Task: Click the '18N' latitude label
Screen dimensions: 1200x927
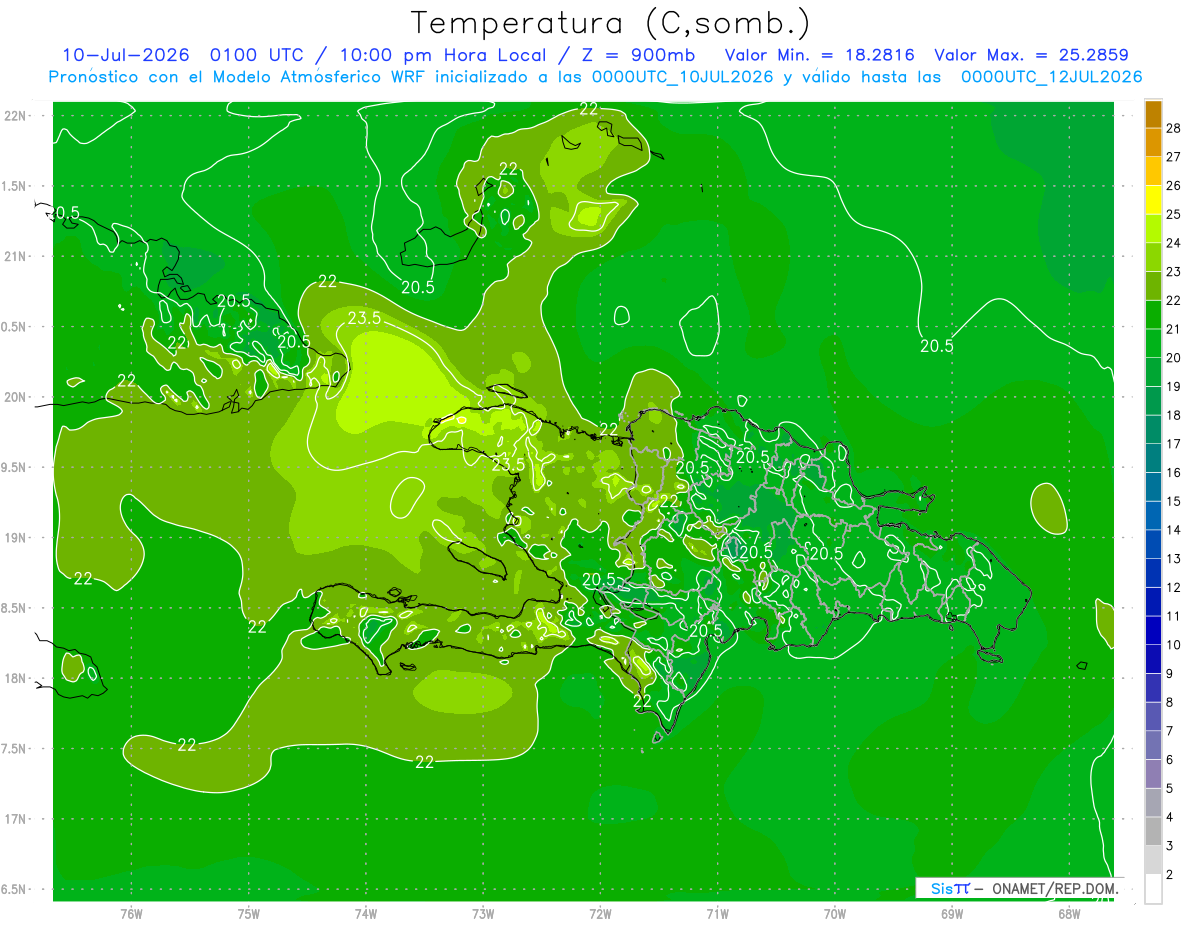Action: click(15, 679)
